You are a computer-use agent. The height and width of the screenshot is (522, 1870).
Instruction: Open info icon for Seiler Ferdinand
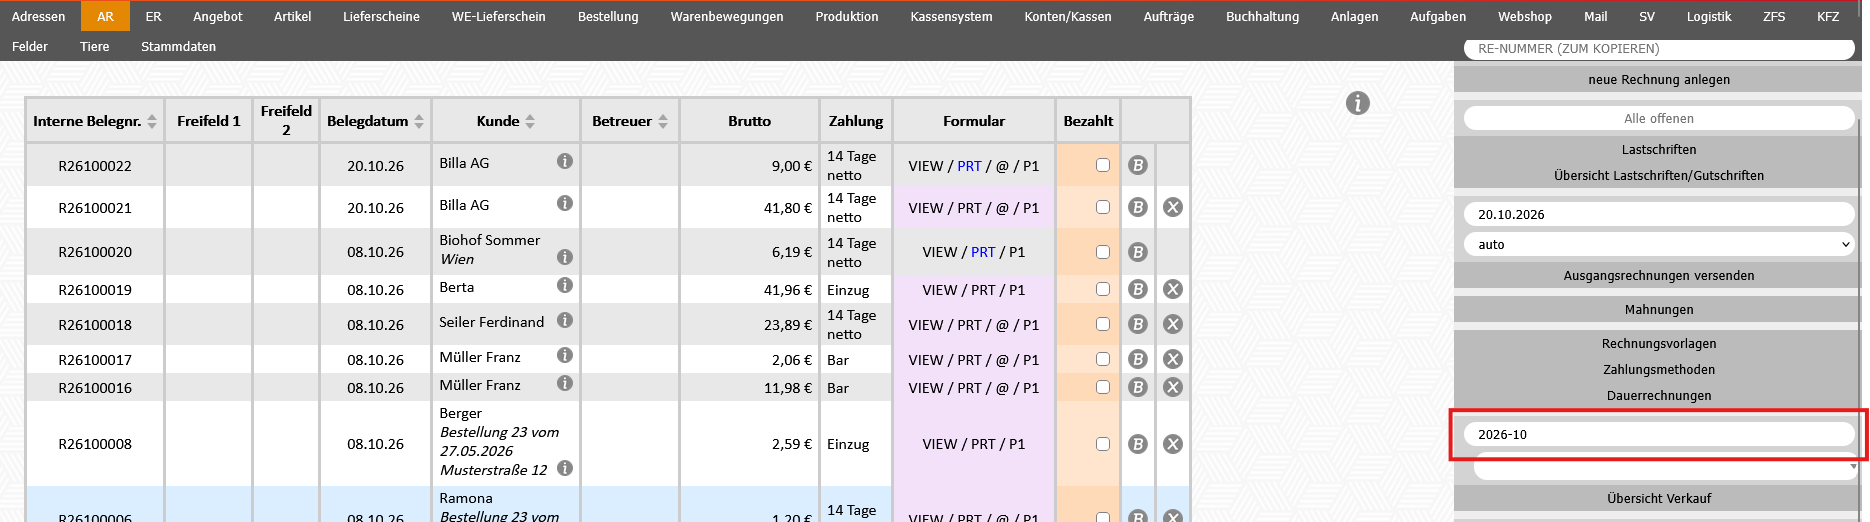pos(565,320)
